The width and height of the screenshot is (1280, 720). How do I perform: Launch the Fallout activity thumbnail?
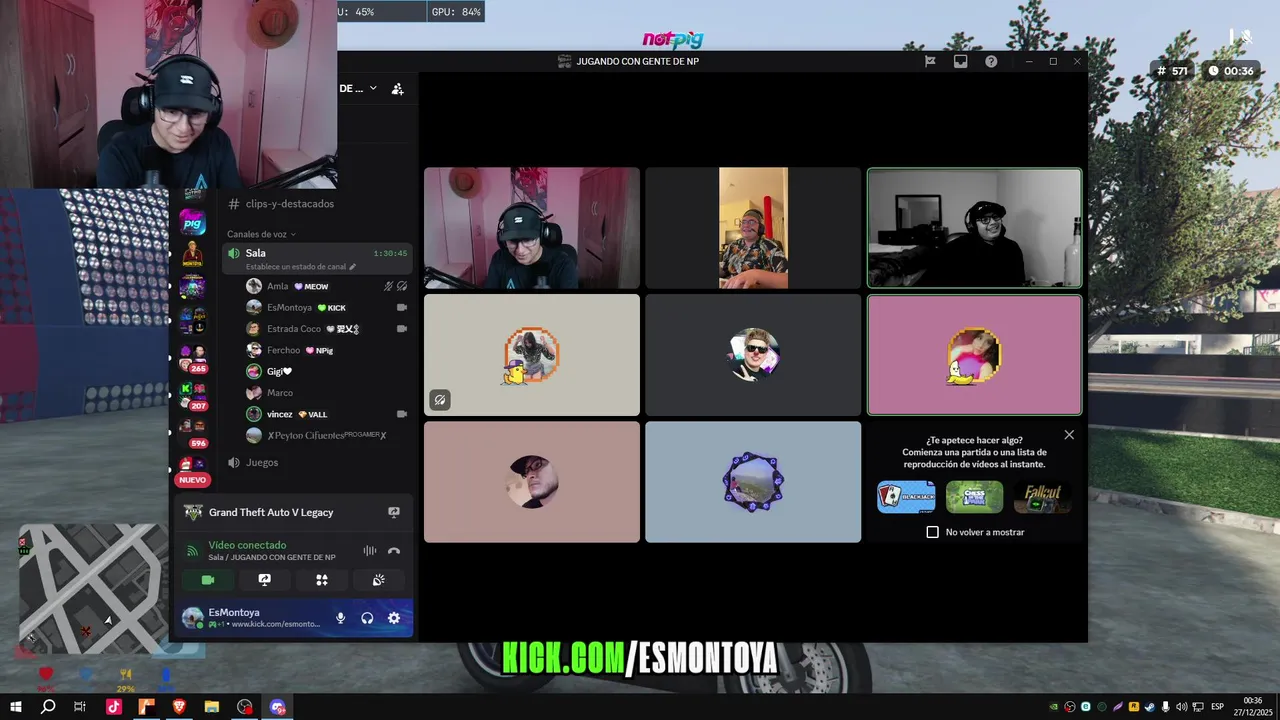click(x=1042, y=497)
